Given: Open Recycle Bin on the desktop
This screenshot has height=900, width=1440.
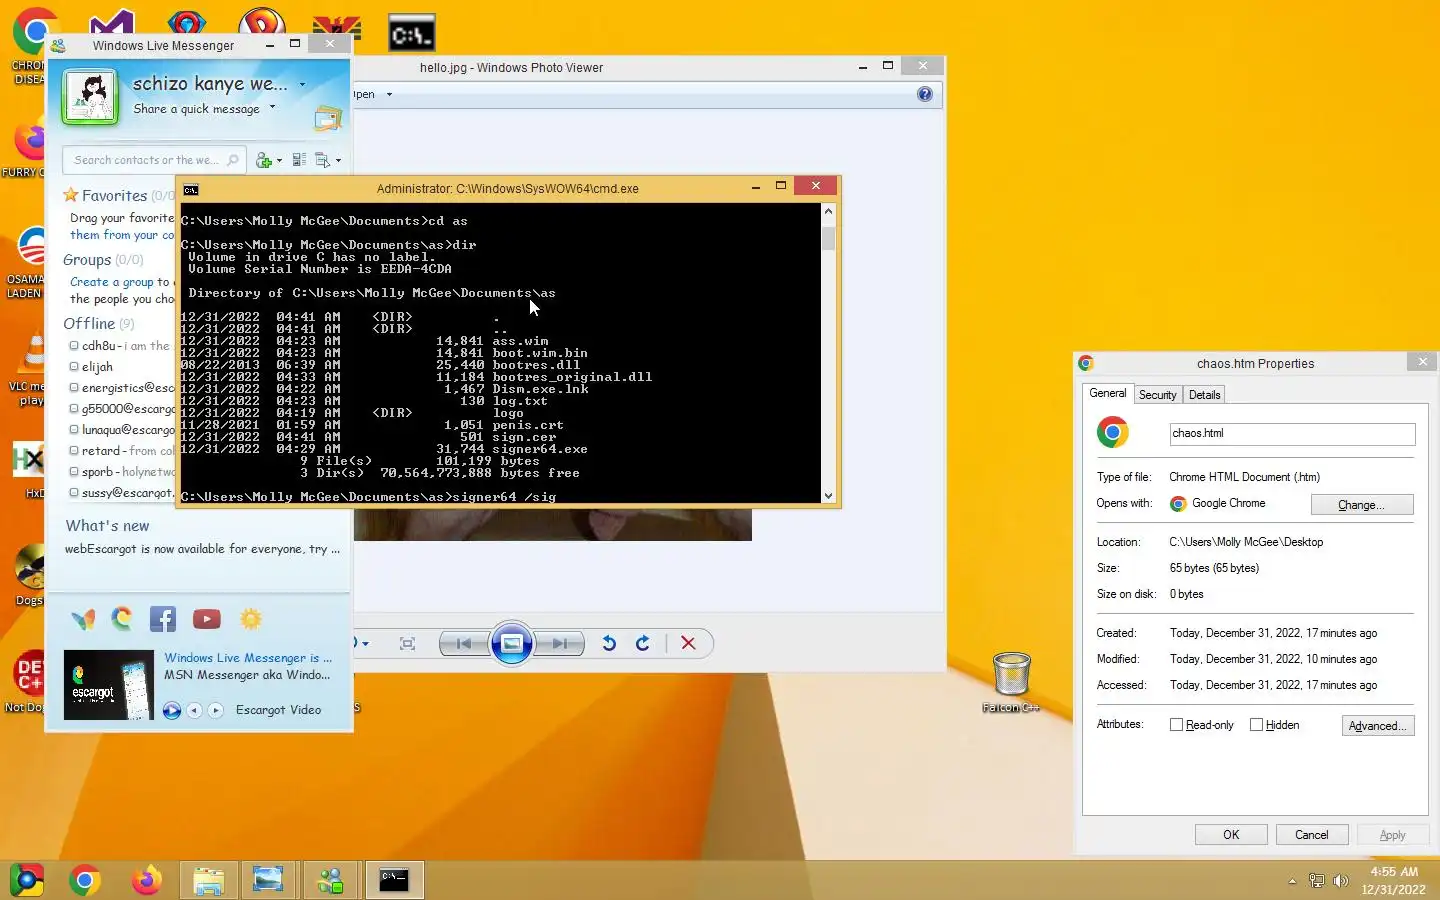Looking at the screenshot, I should point(1012,681).
